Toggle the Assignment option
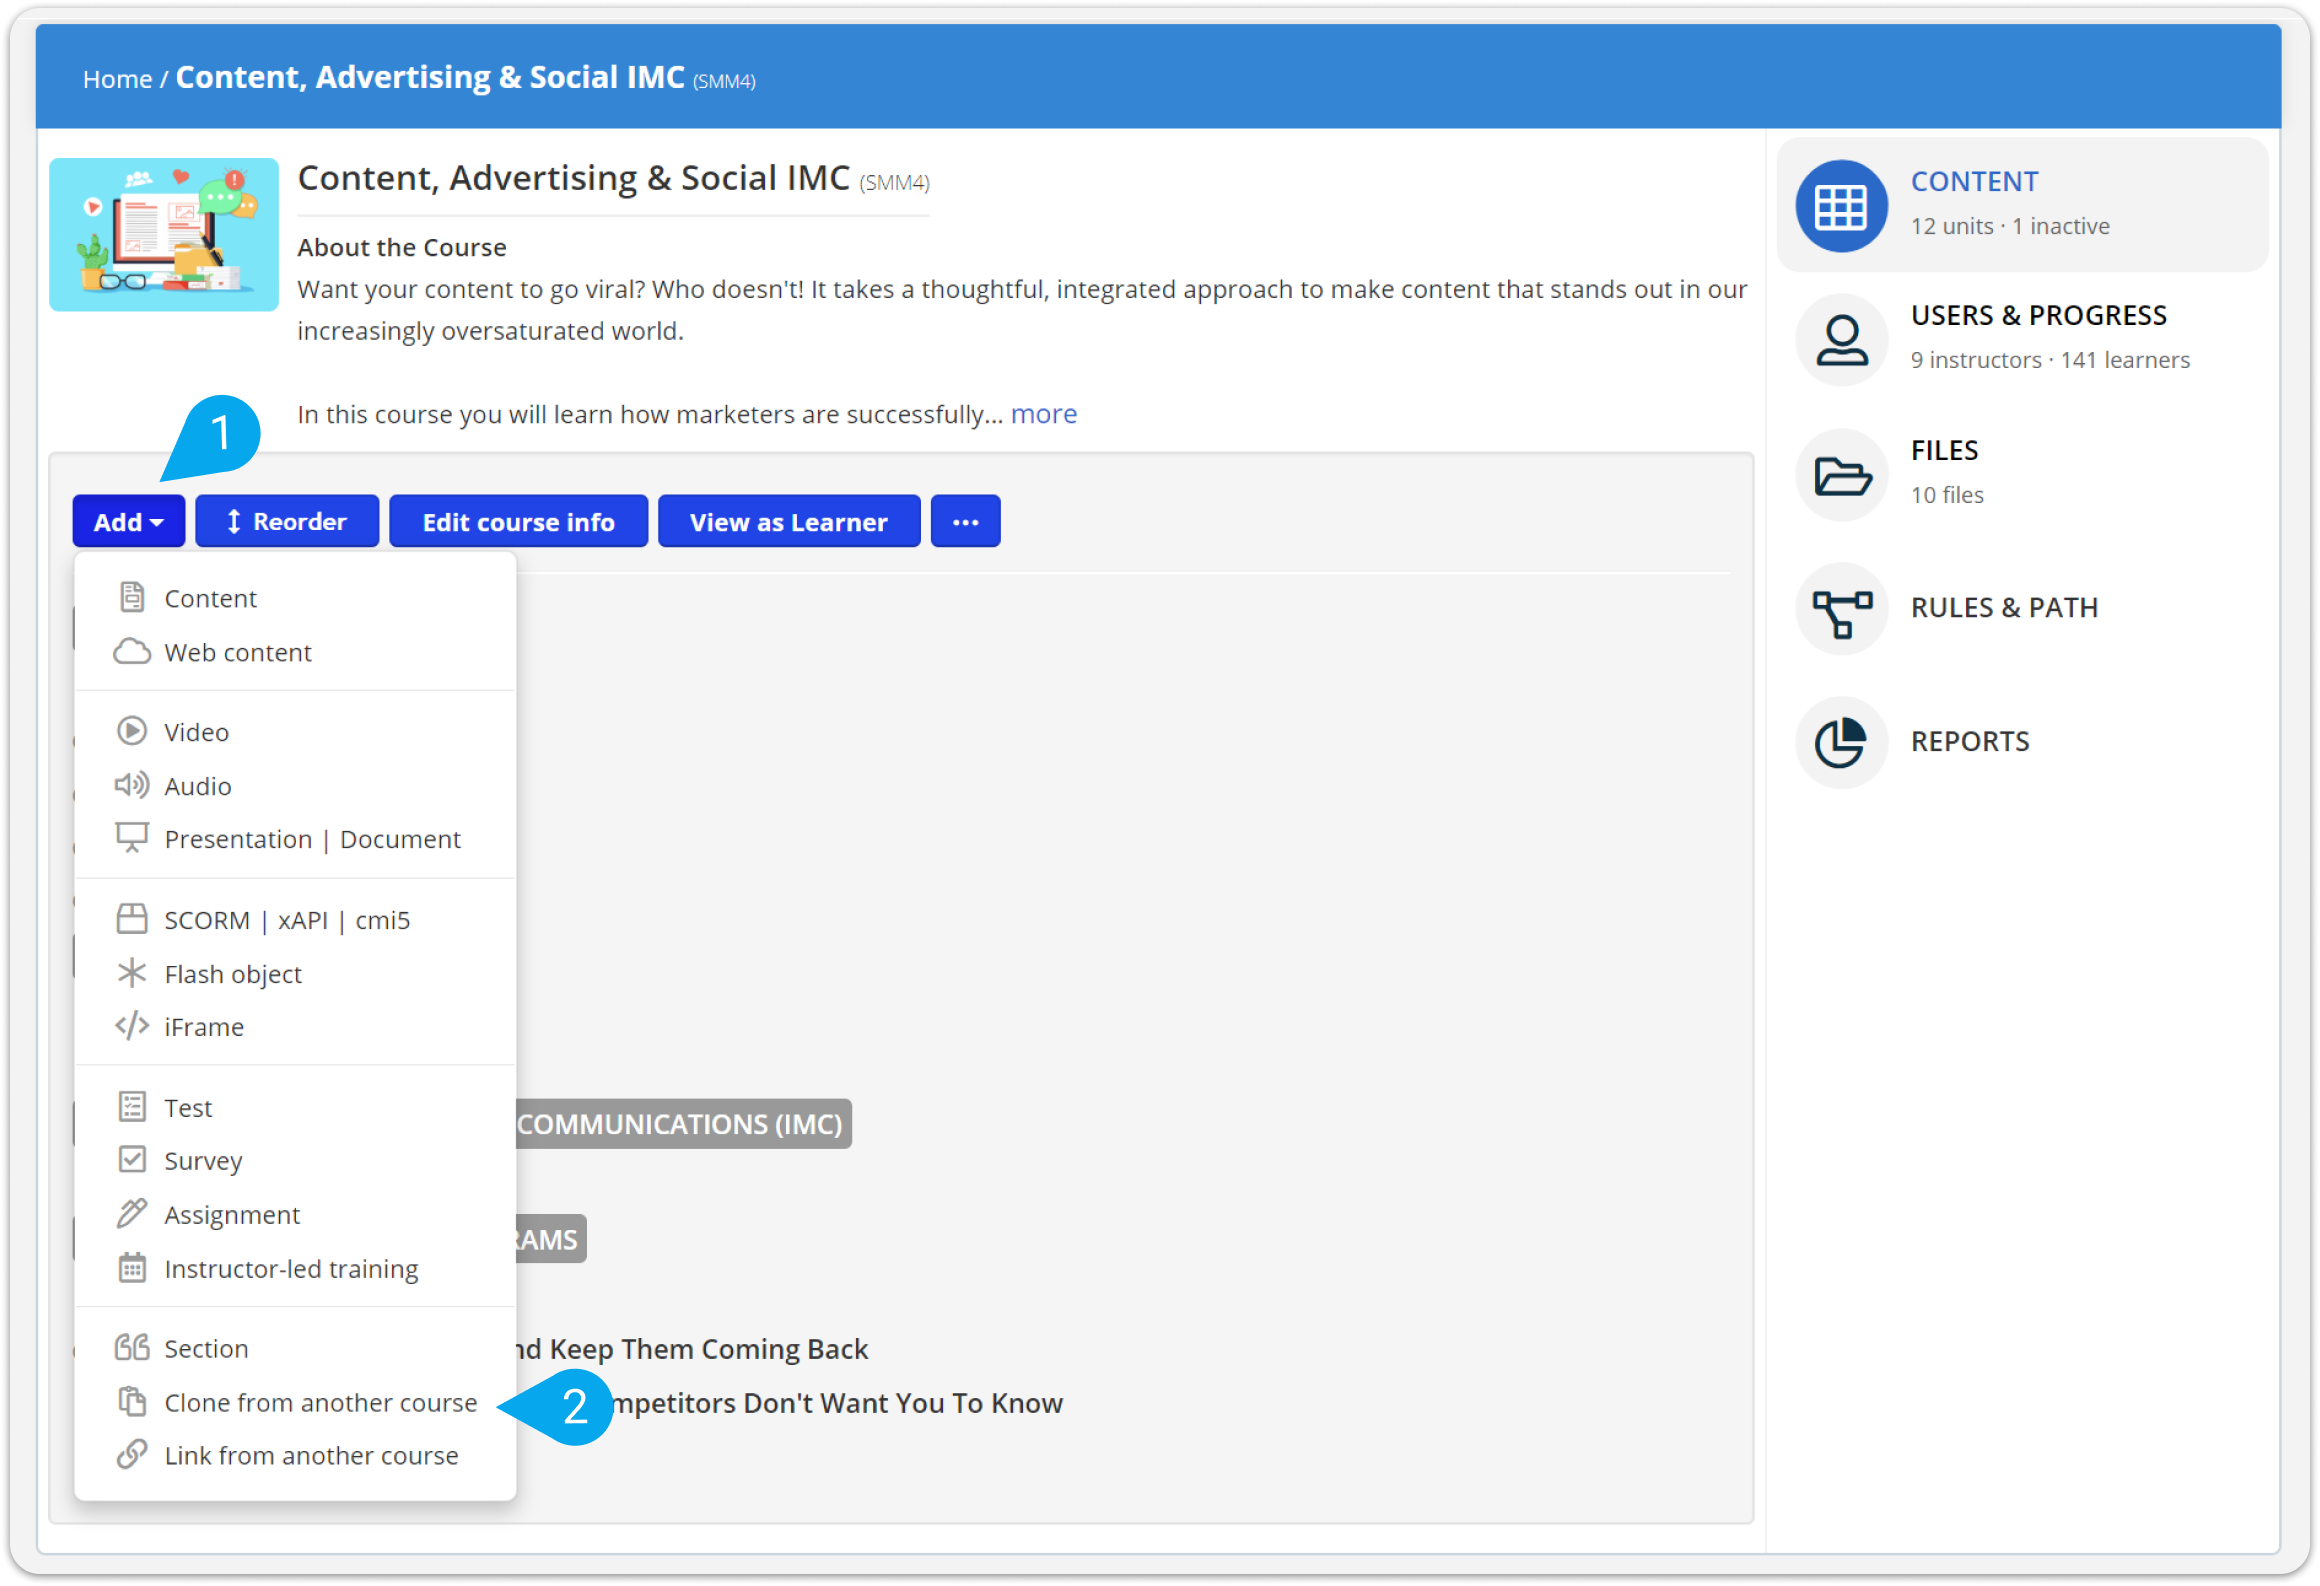Image resolution: width=2320 pixels, height=1586 pixels. pyautogui.click(x=229, y=1212)
